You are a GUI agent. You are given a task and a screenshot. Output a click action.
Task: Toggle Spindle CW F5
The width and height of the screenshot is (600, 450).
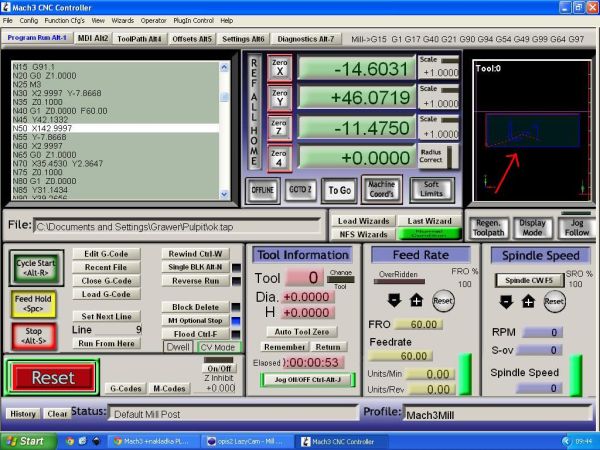pos(529,280)
